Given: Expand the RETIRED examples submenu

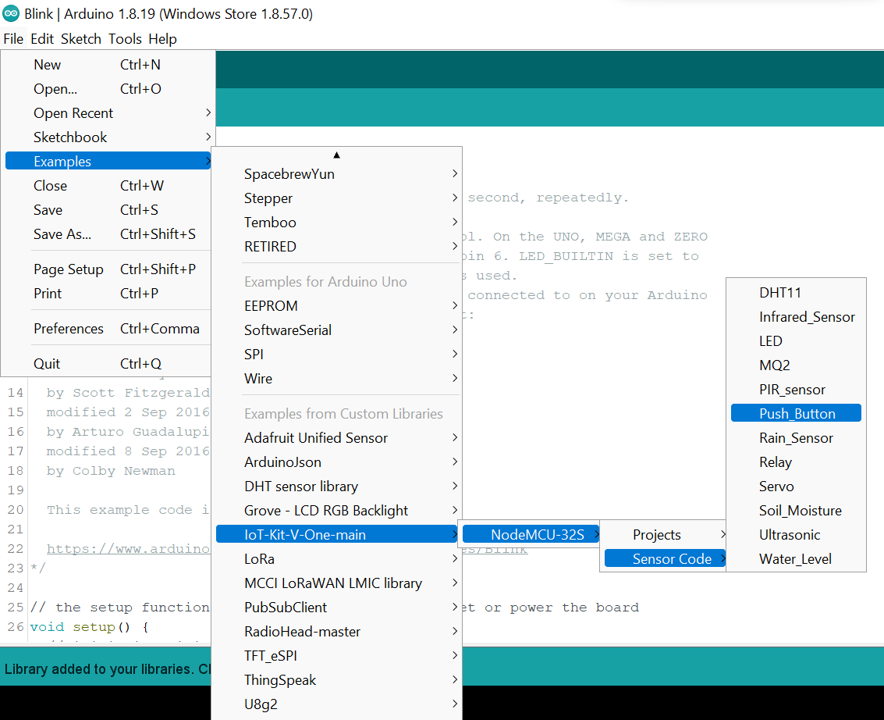Looking at the screenshot, I should point(337,246).
